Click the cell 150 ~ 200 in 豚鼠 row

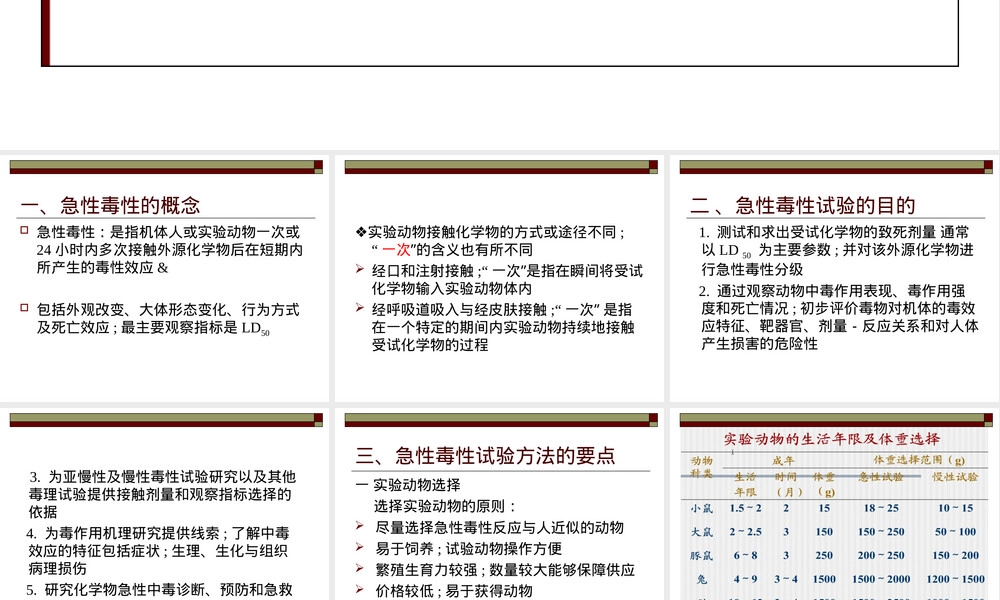click(955, 555)
